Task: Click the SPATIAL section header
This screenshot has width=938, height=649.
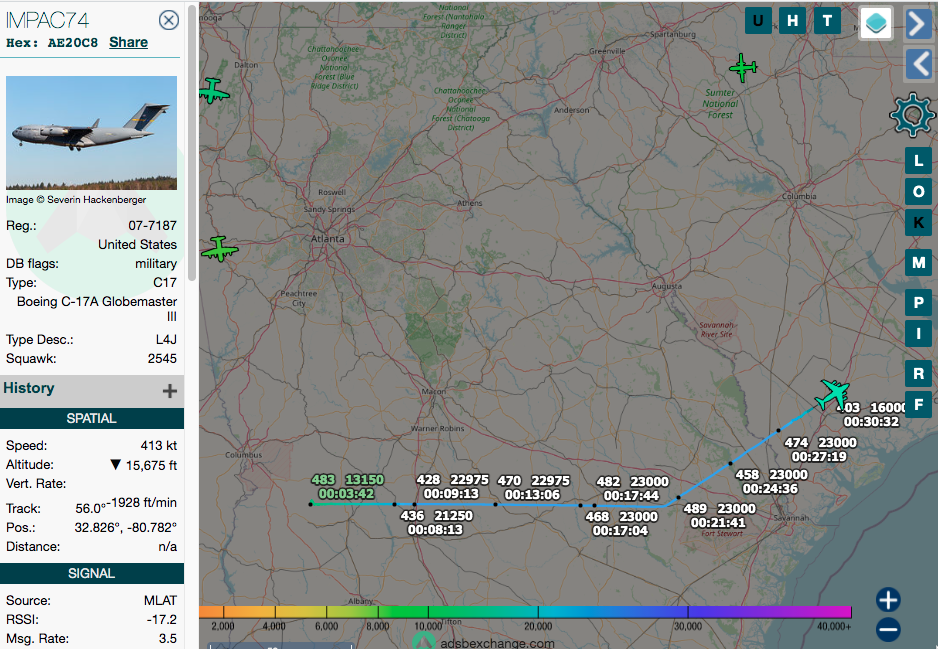Action: click(x=92, y=418)
